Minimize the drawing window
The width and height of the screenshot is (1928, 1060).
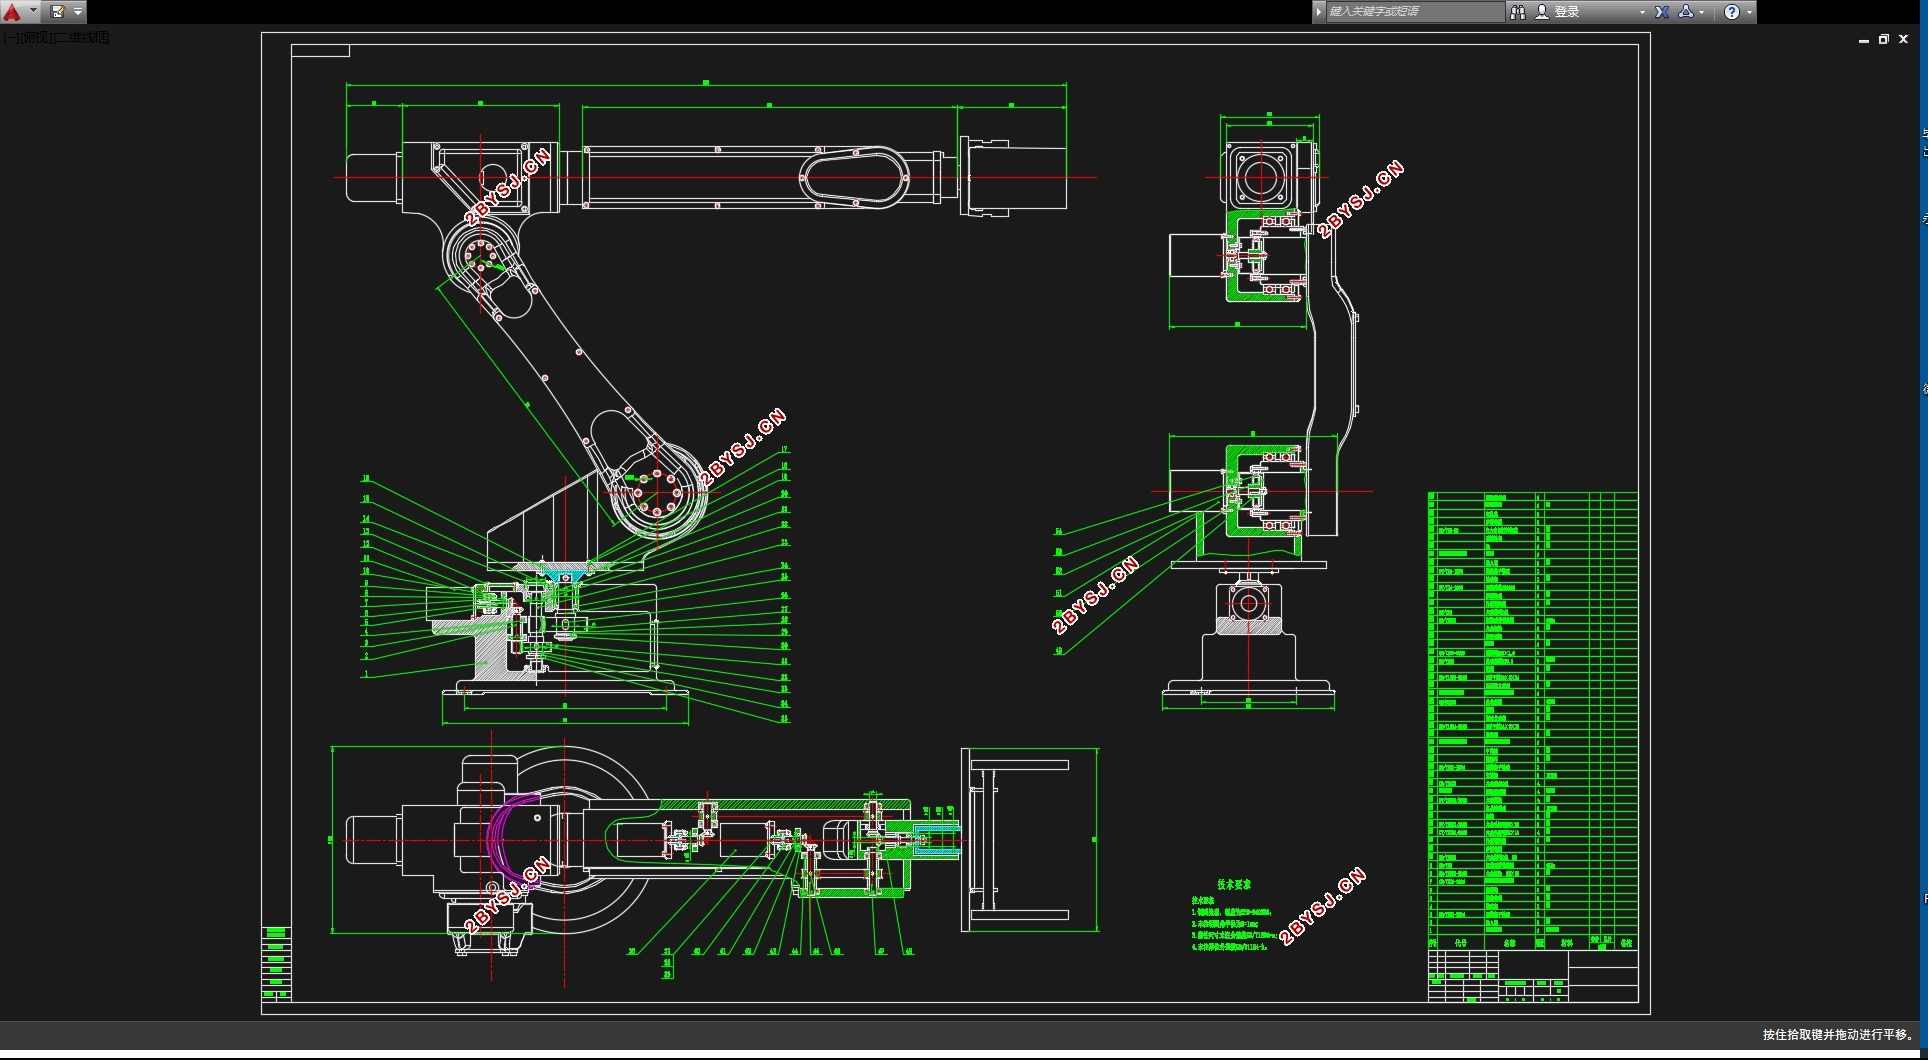click(1864, 40)
